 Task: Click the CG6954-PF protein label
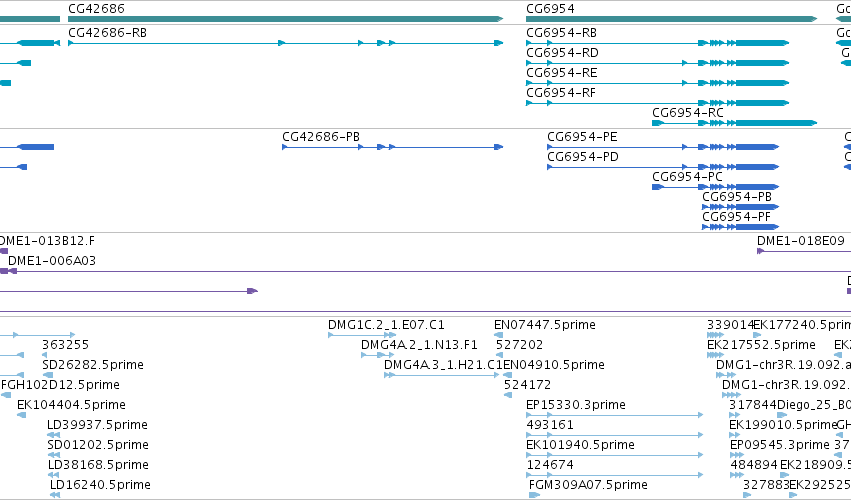click(736, 217)
